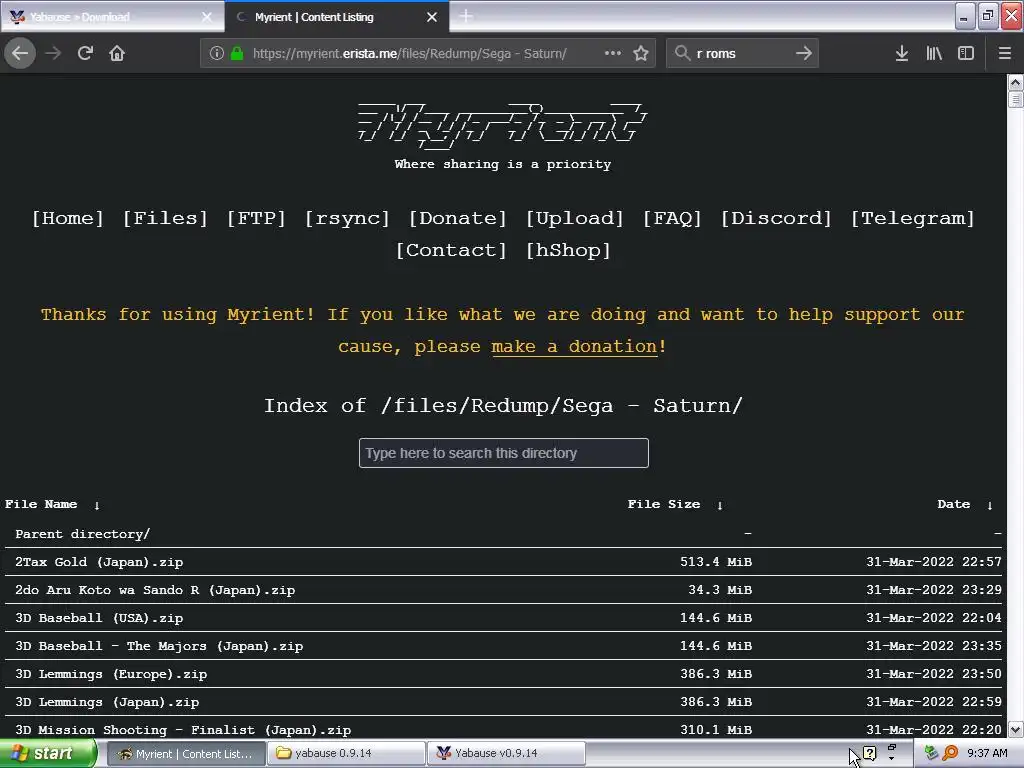Download 3D Lemmings (Japan).zip
Image resolution: width=1024 pixels, height=768 pixels.
pos(107,703)
